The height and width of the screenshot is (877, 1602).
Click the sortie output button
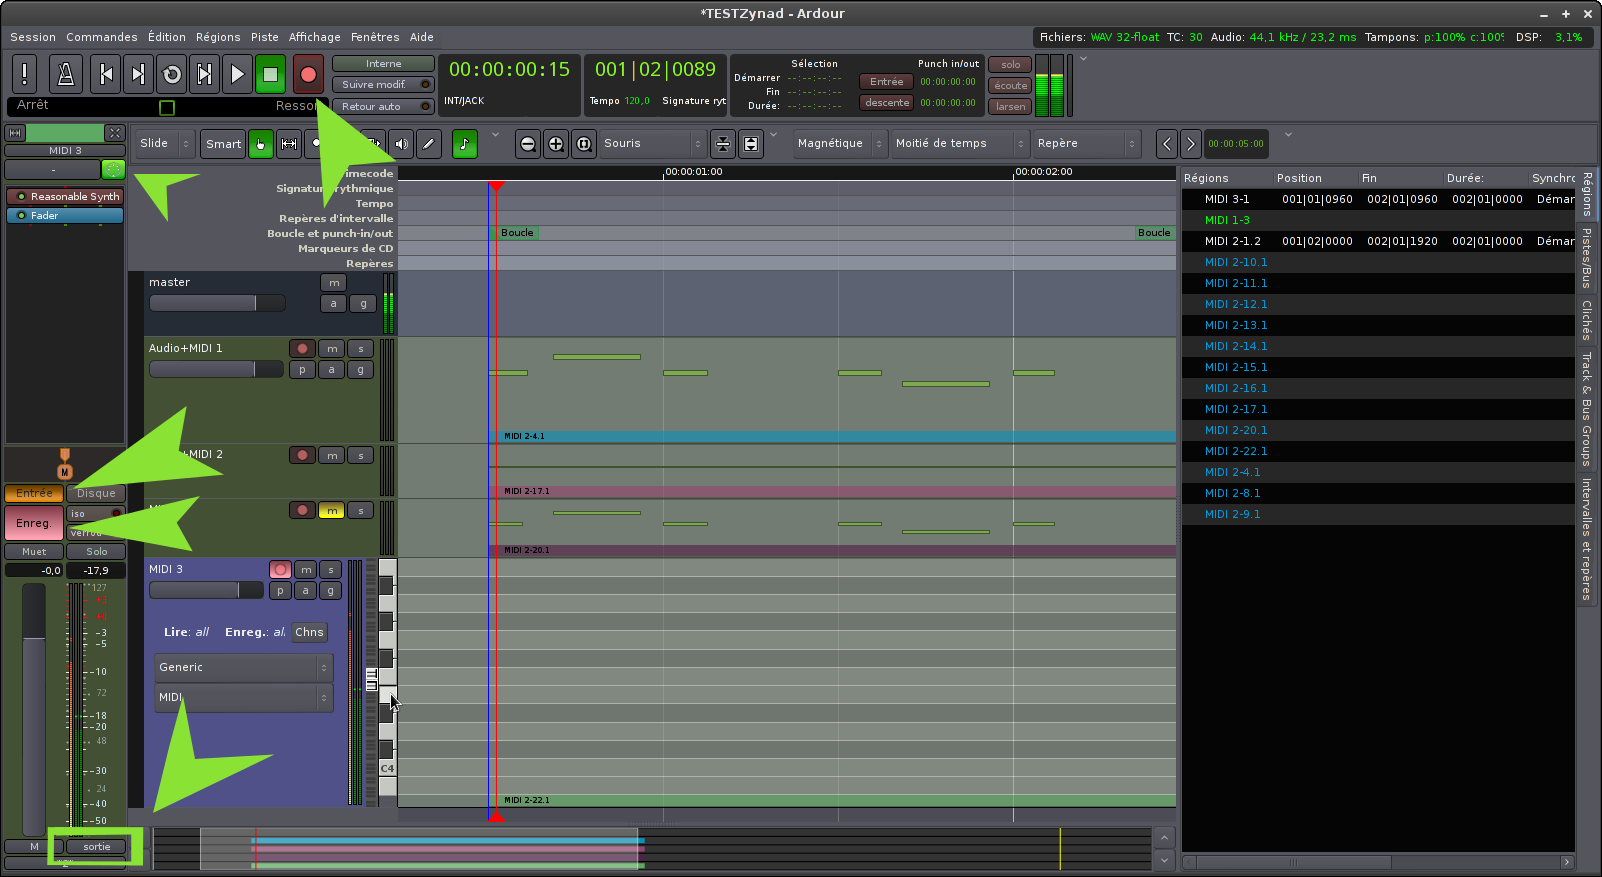point(97,847)
